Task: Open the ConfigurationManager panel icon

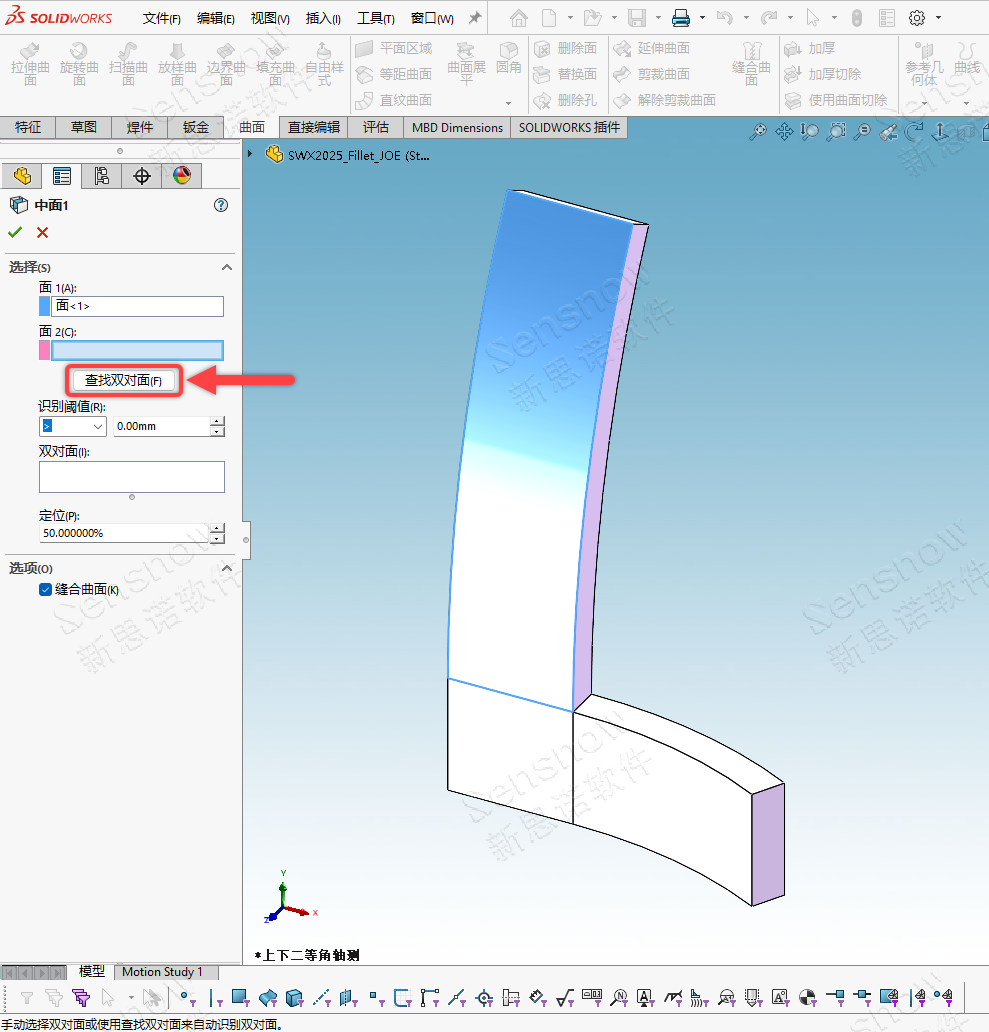Action: [x=101, y=176]
